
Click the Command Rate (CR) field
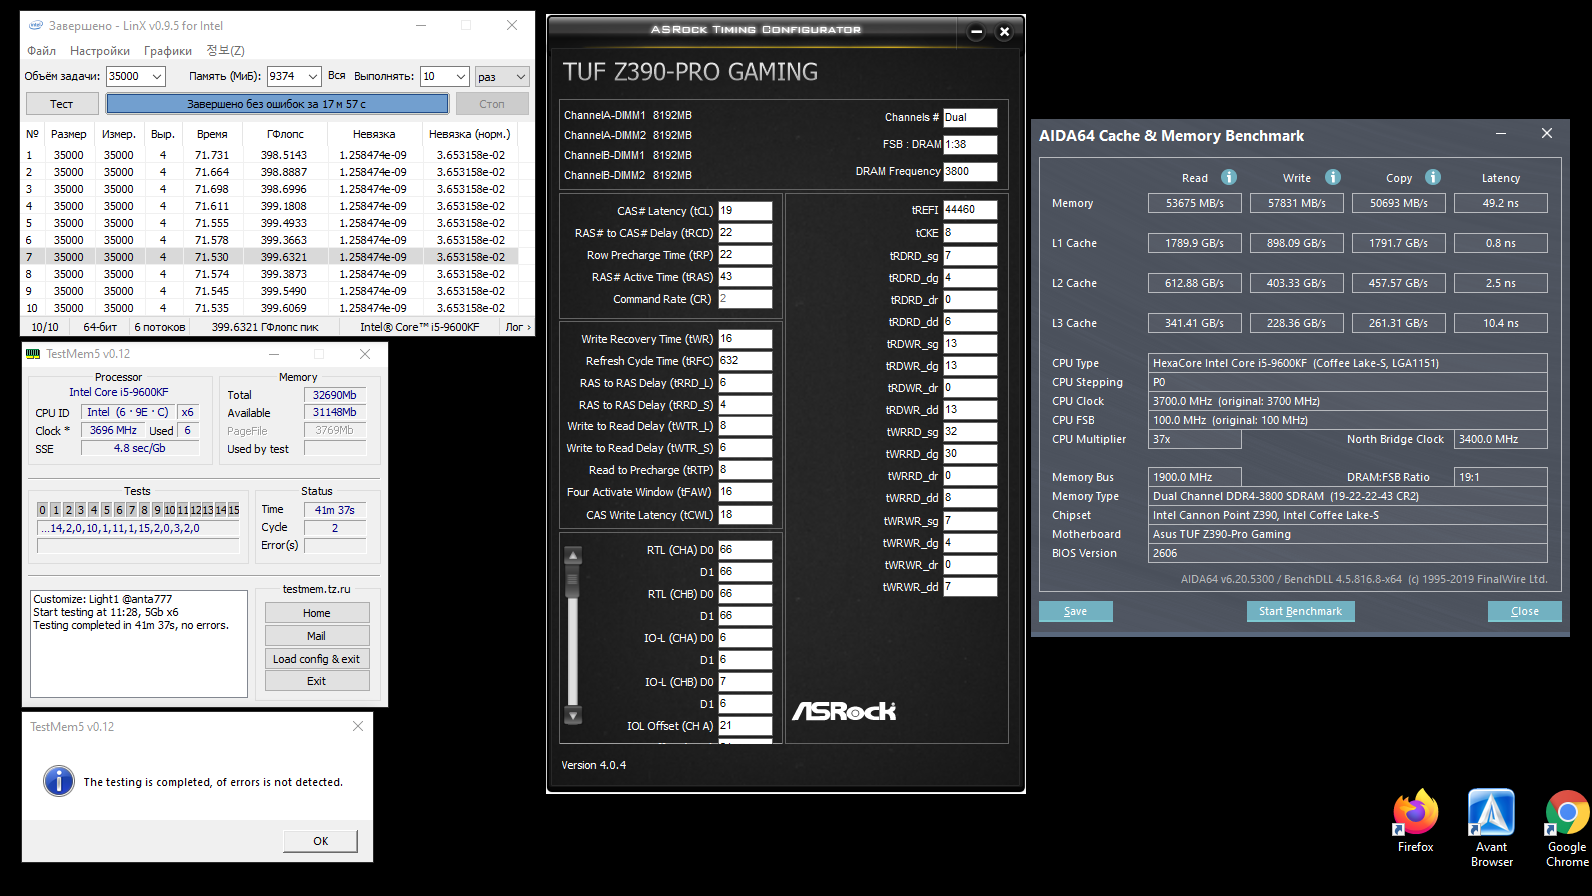(x=745, y=299)
